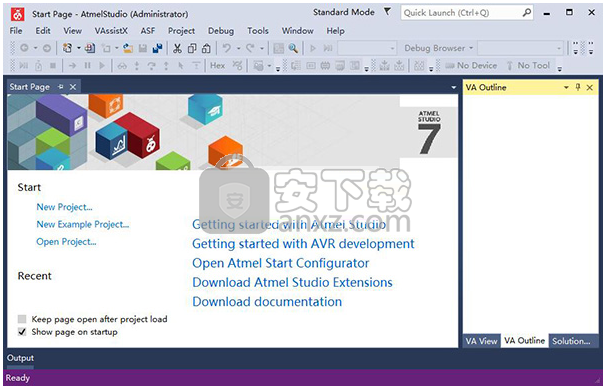The image size is (615, 392).
Task: Switch to the VA View tab
Action: pyautogui.click(x=481, y=341)
